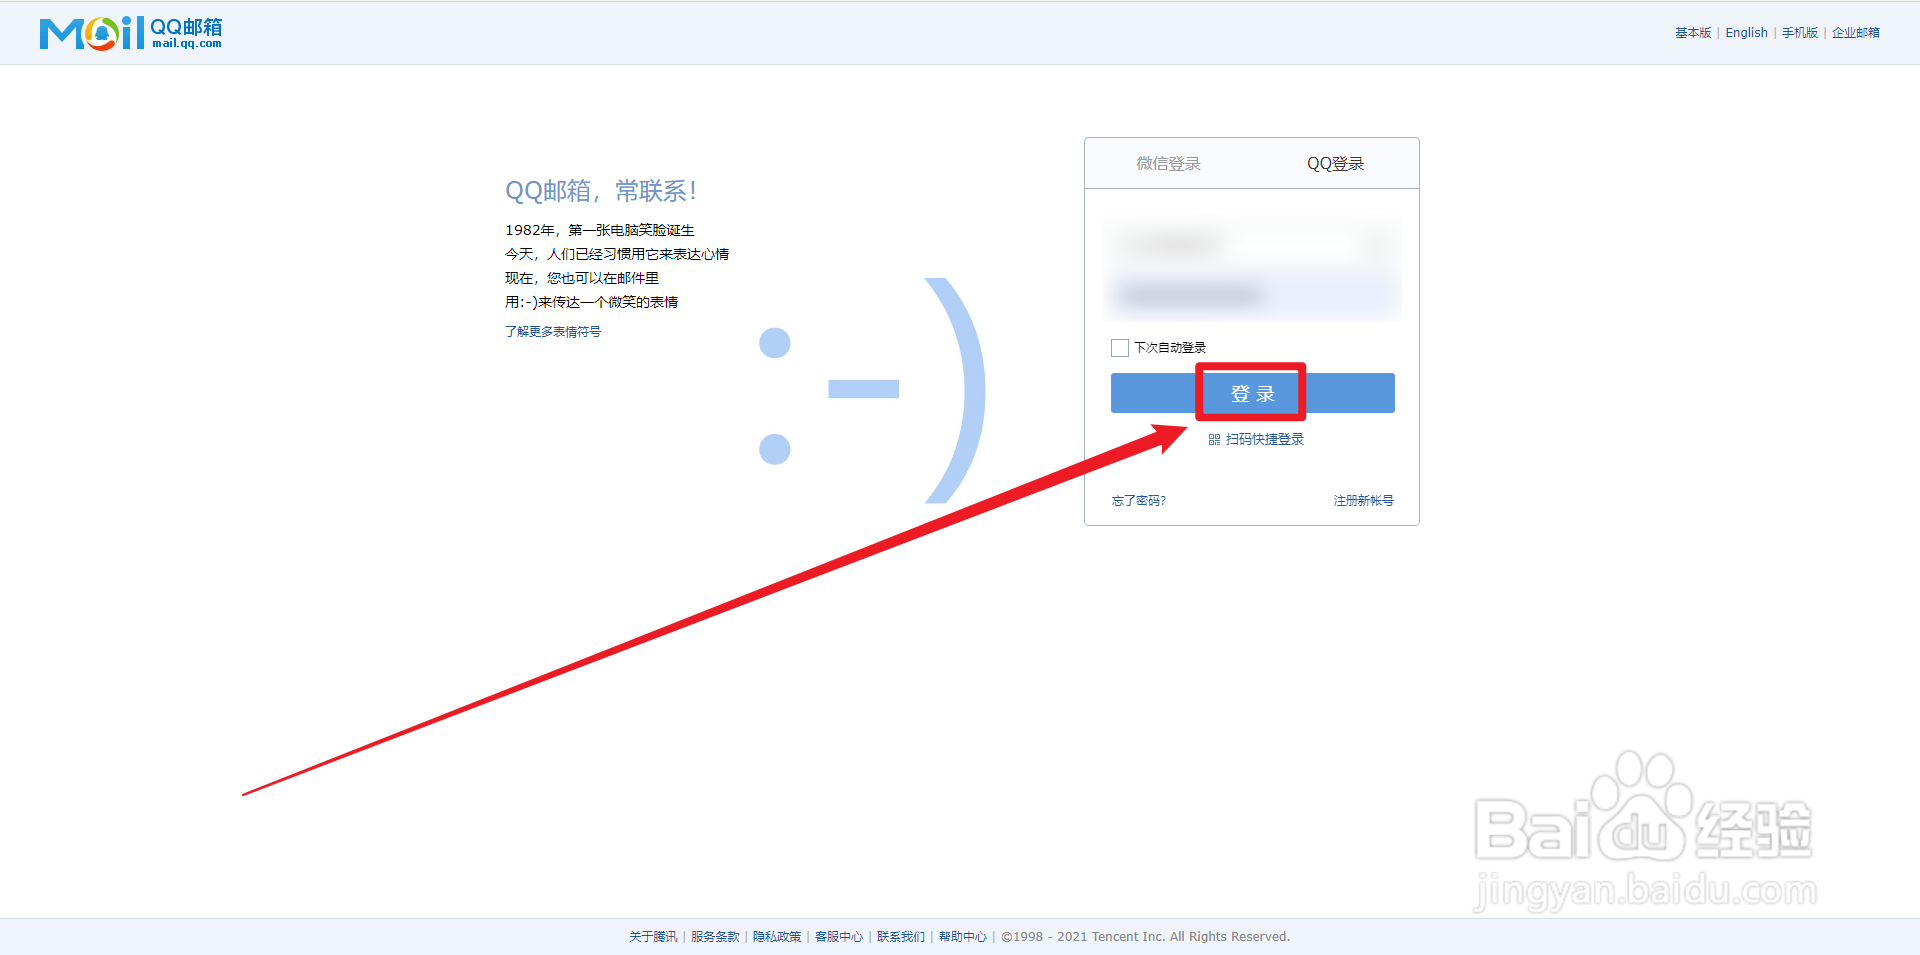Open the 客服中心 footer link
Screen dimensions: 1920x955
[839, 937]
